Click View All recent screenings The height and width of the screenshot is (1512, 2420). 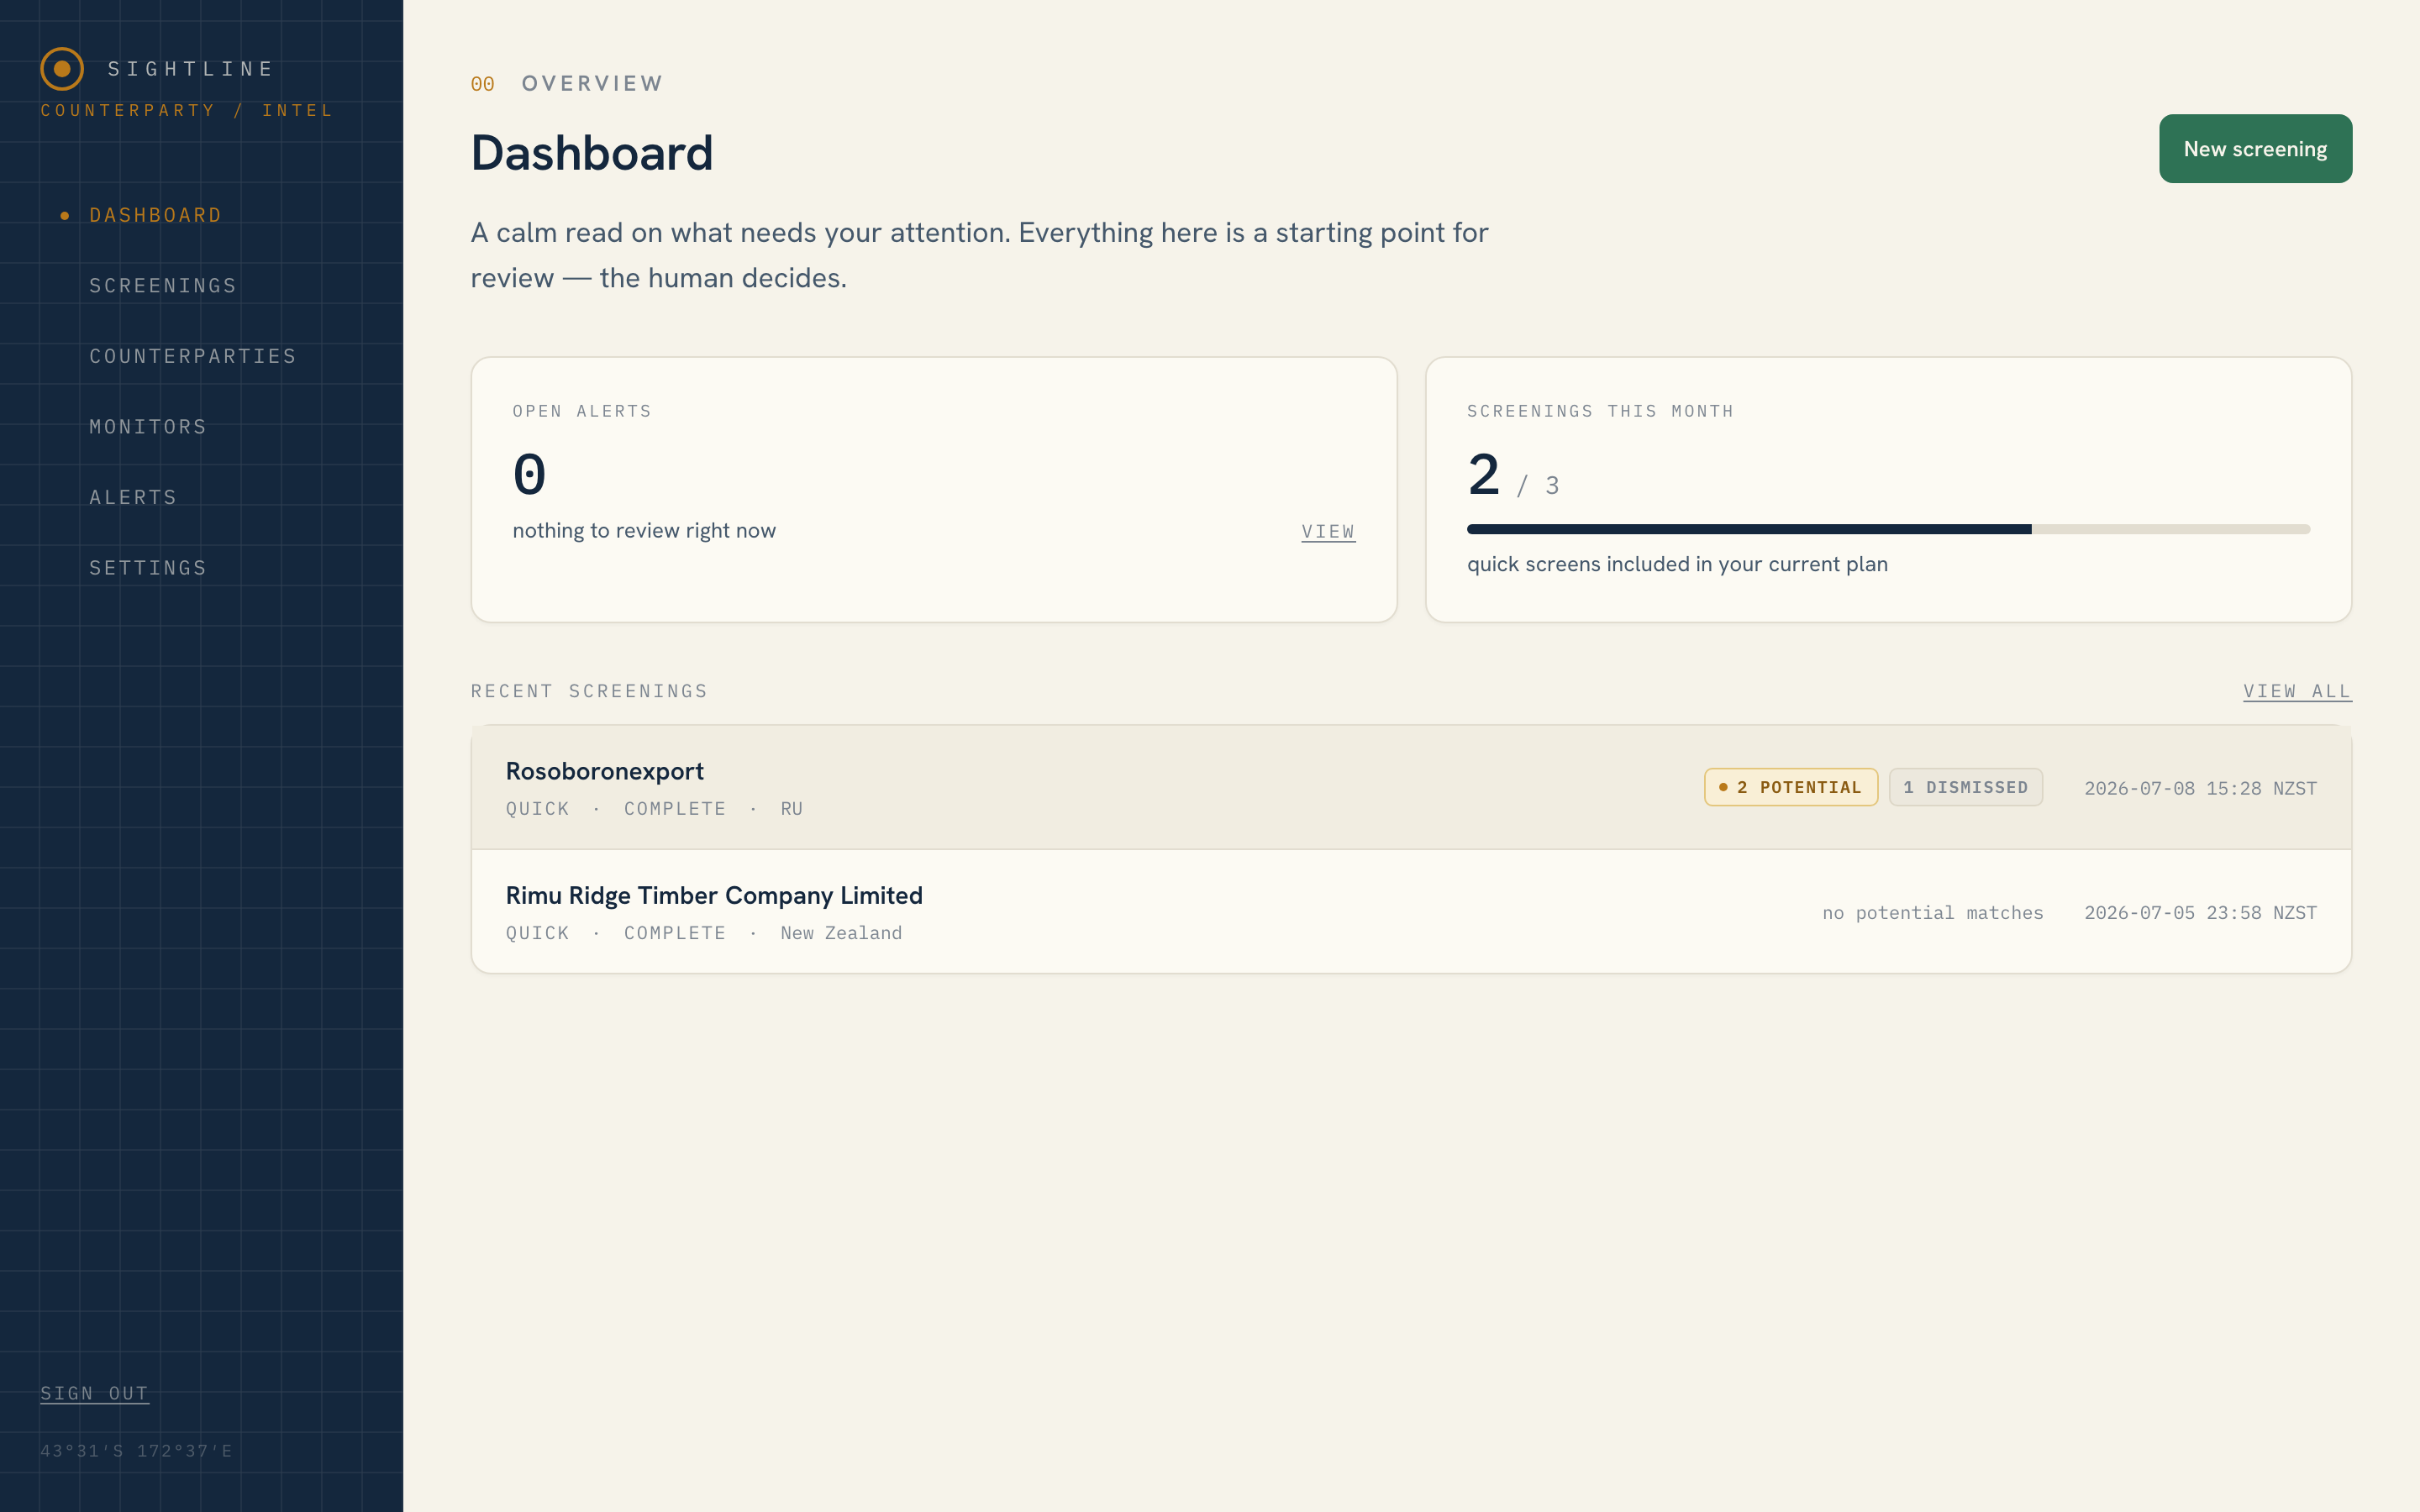pos(2297,692)
